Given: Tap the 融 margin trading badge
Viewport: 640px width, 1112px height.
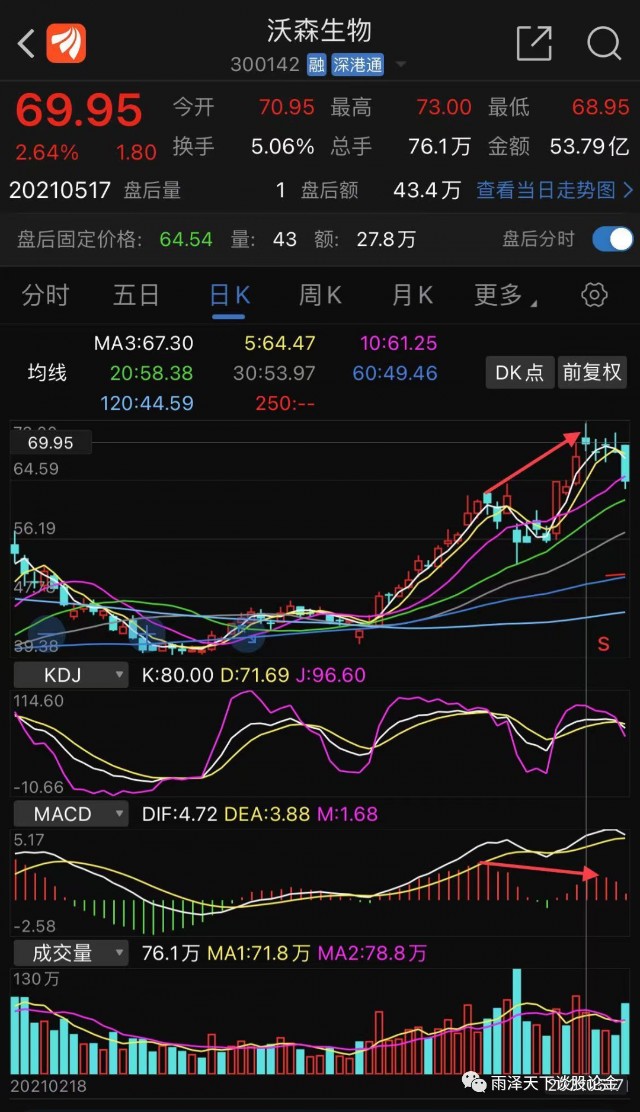Looking at the screenshot, I should click(316, 65).
